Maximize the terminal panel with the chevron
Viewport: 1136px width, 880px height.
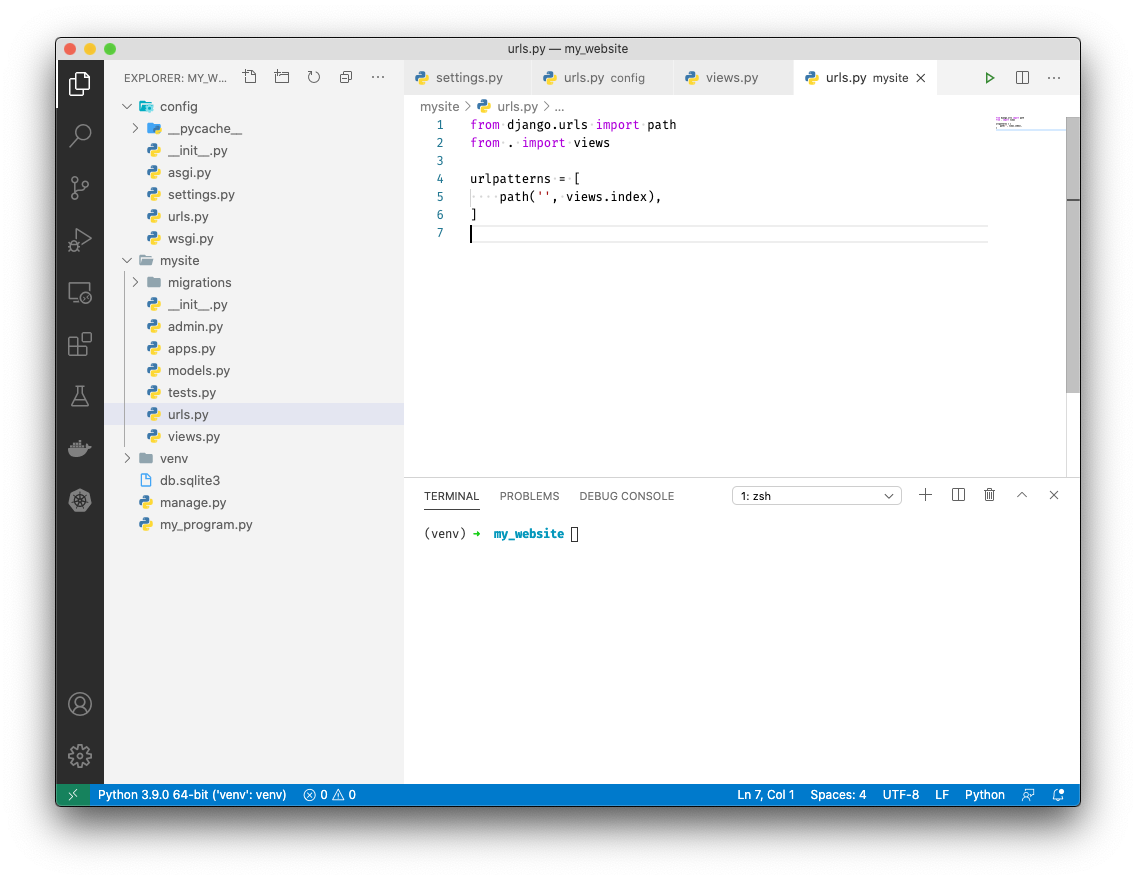1022,495
